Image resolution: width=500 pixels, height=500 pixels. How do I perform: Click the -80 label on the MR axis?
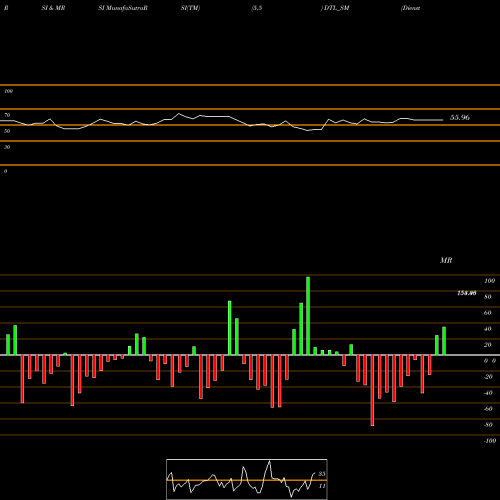click(488, 425)
